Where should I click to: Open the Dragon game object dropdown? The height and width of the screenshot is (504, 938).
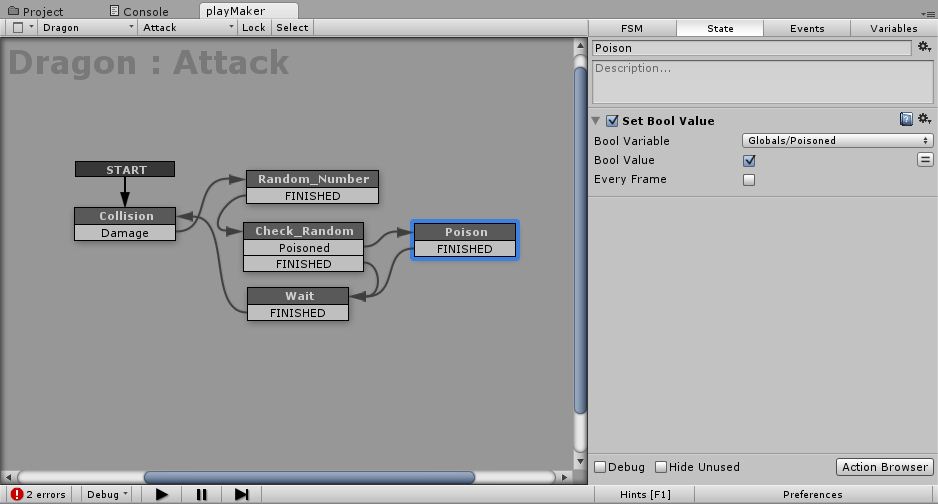(x=87, y=28)
